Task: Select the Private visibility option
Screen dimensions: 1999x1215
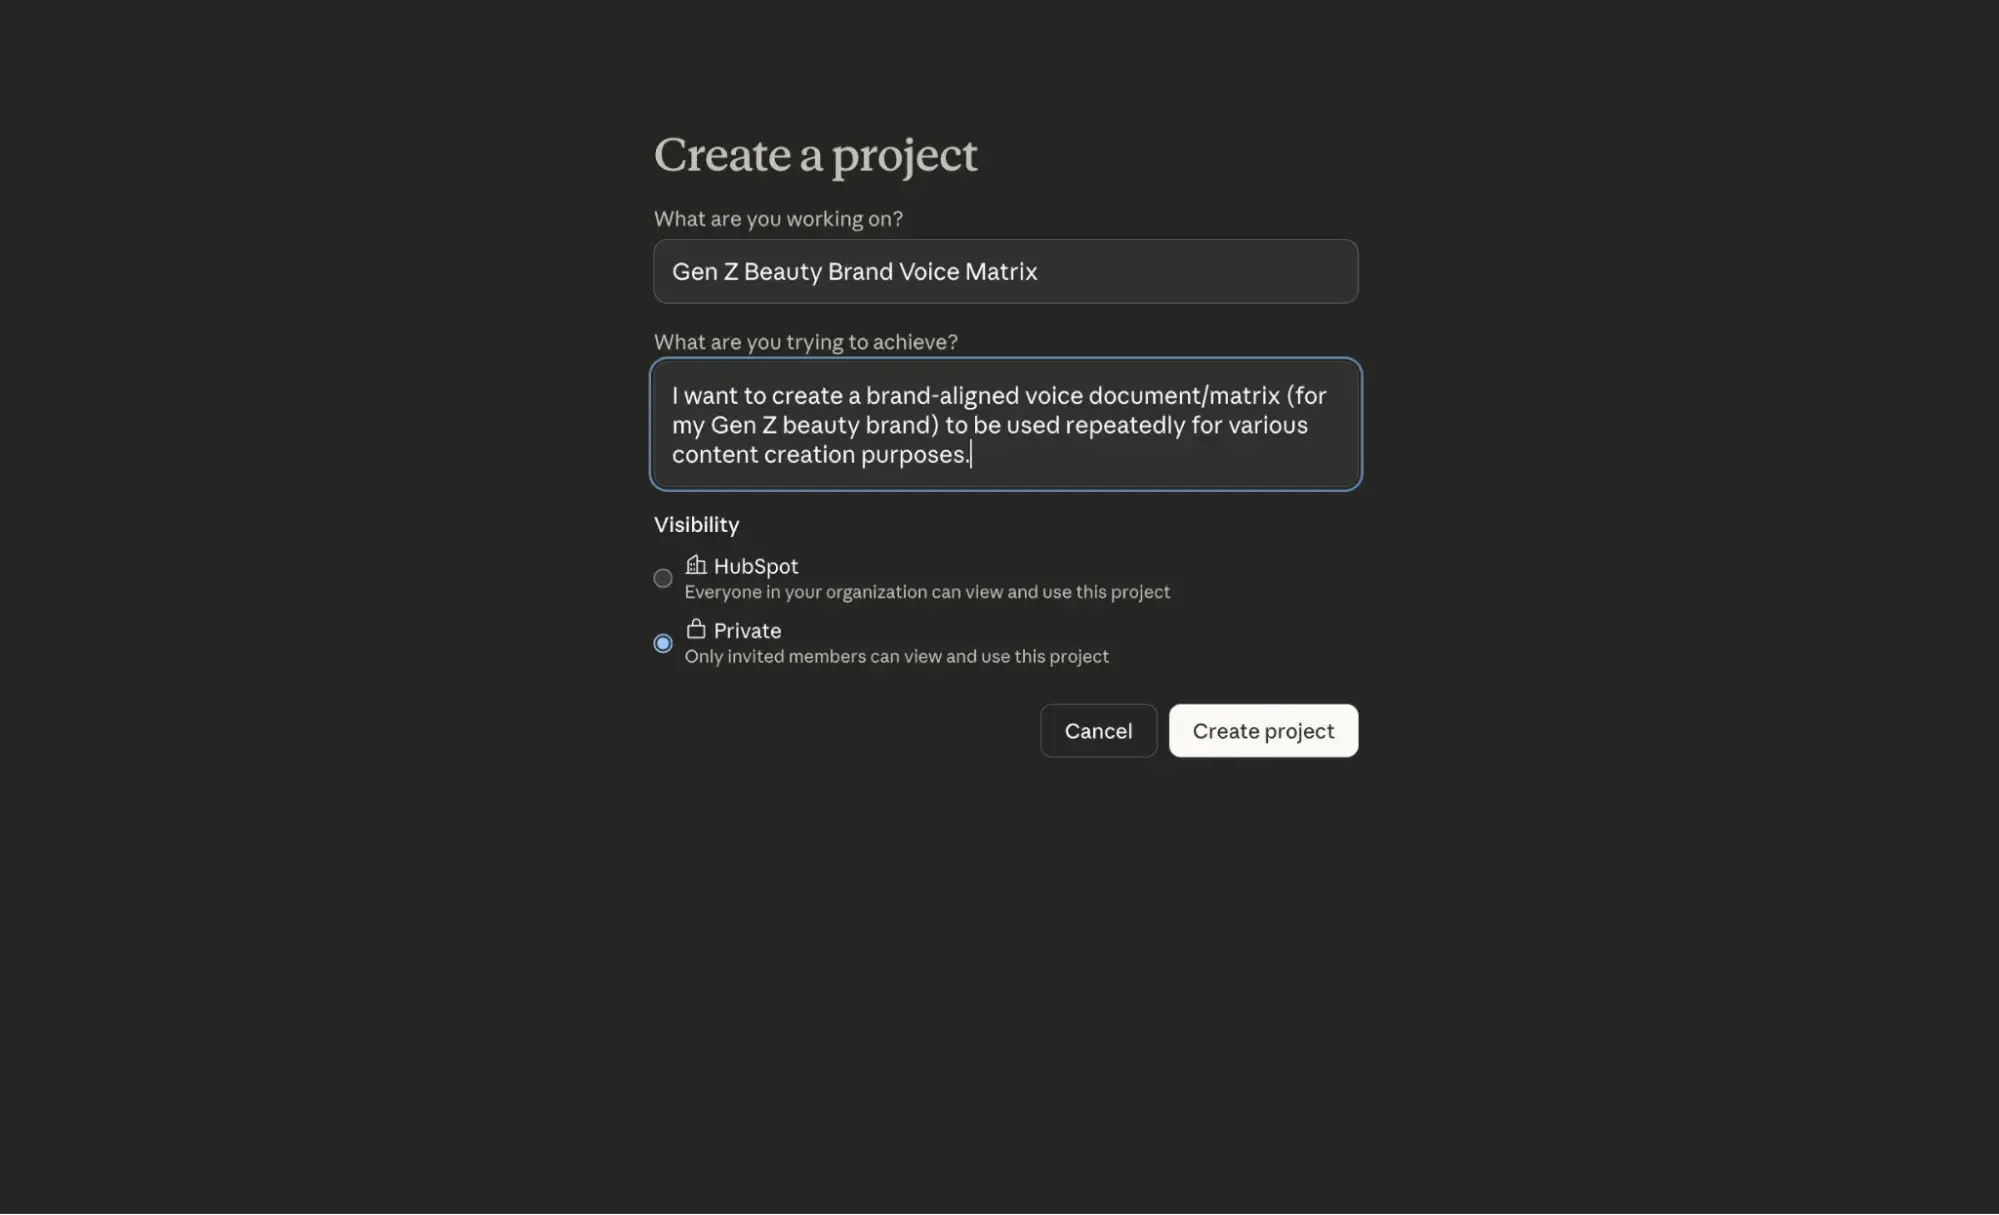Action: click(662, 643)
